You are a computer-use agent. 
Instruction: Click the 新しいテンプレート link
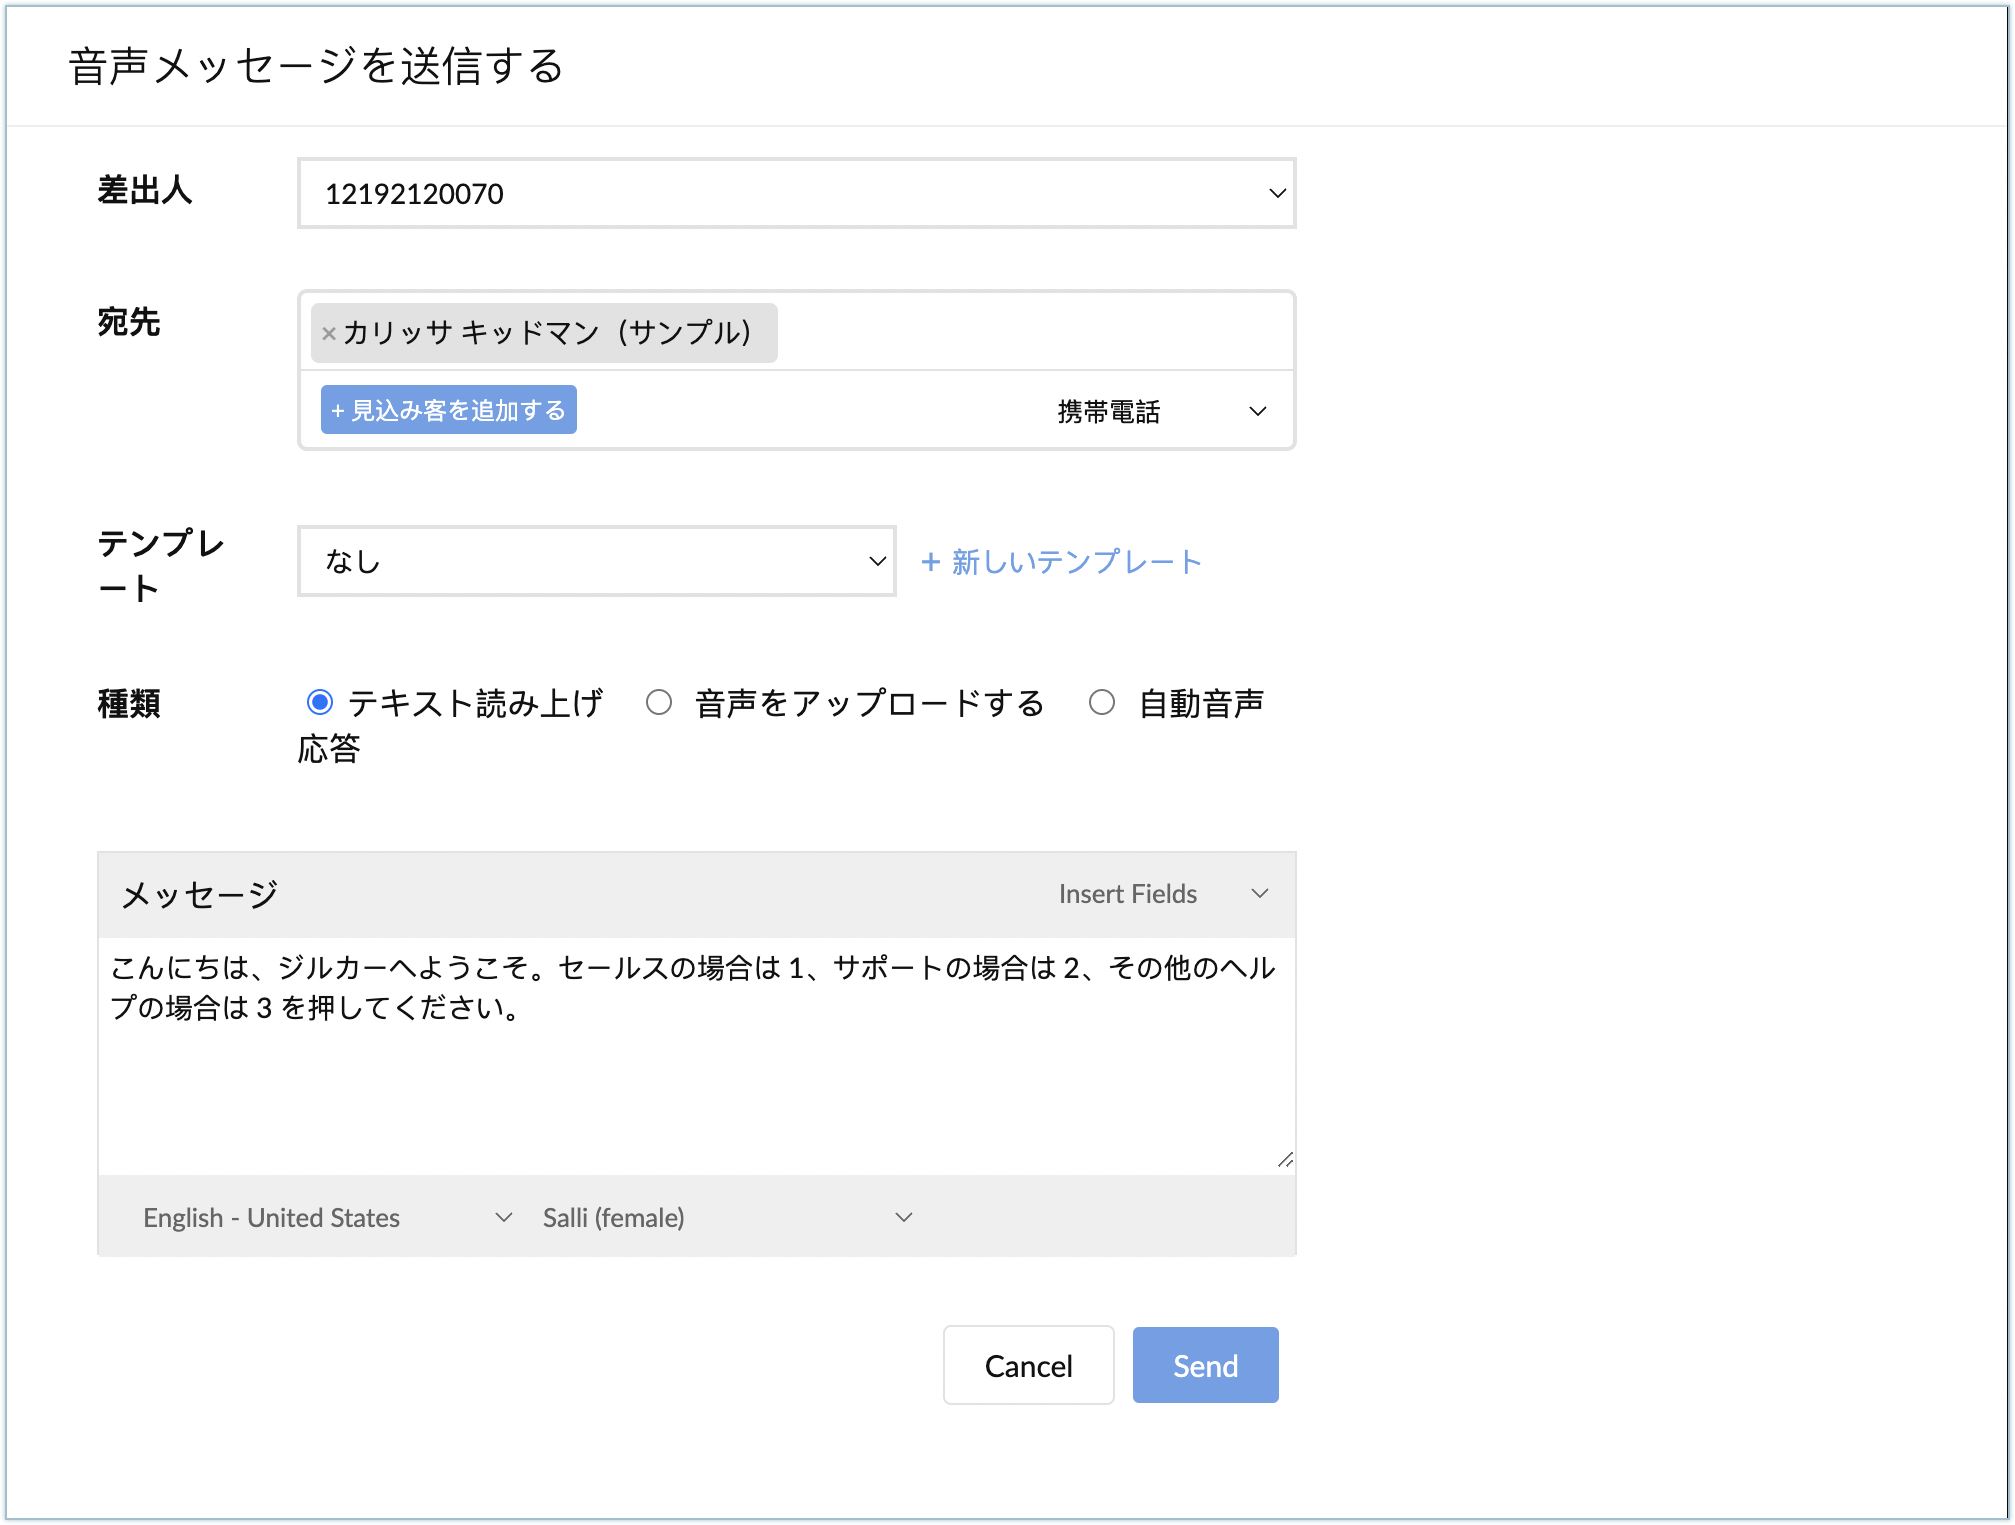[x=1061, y=561]
